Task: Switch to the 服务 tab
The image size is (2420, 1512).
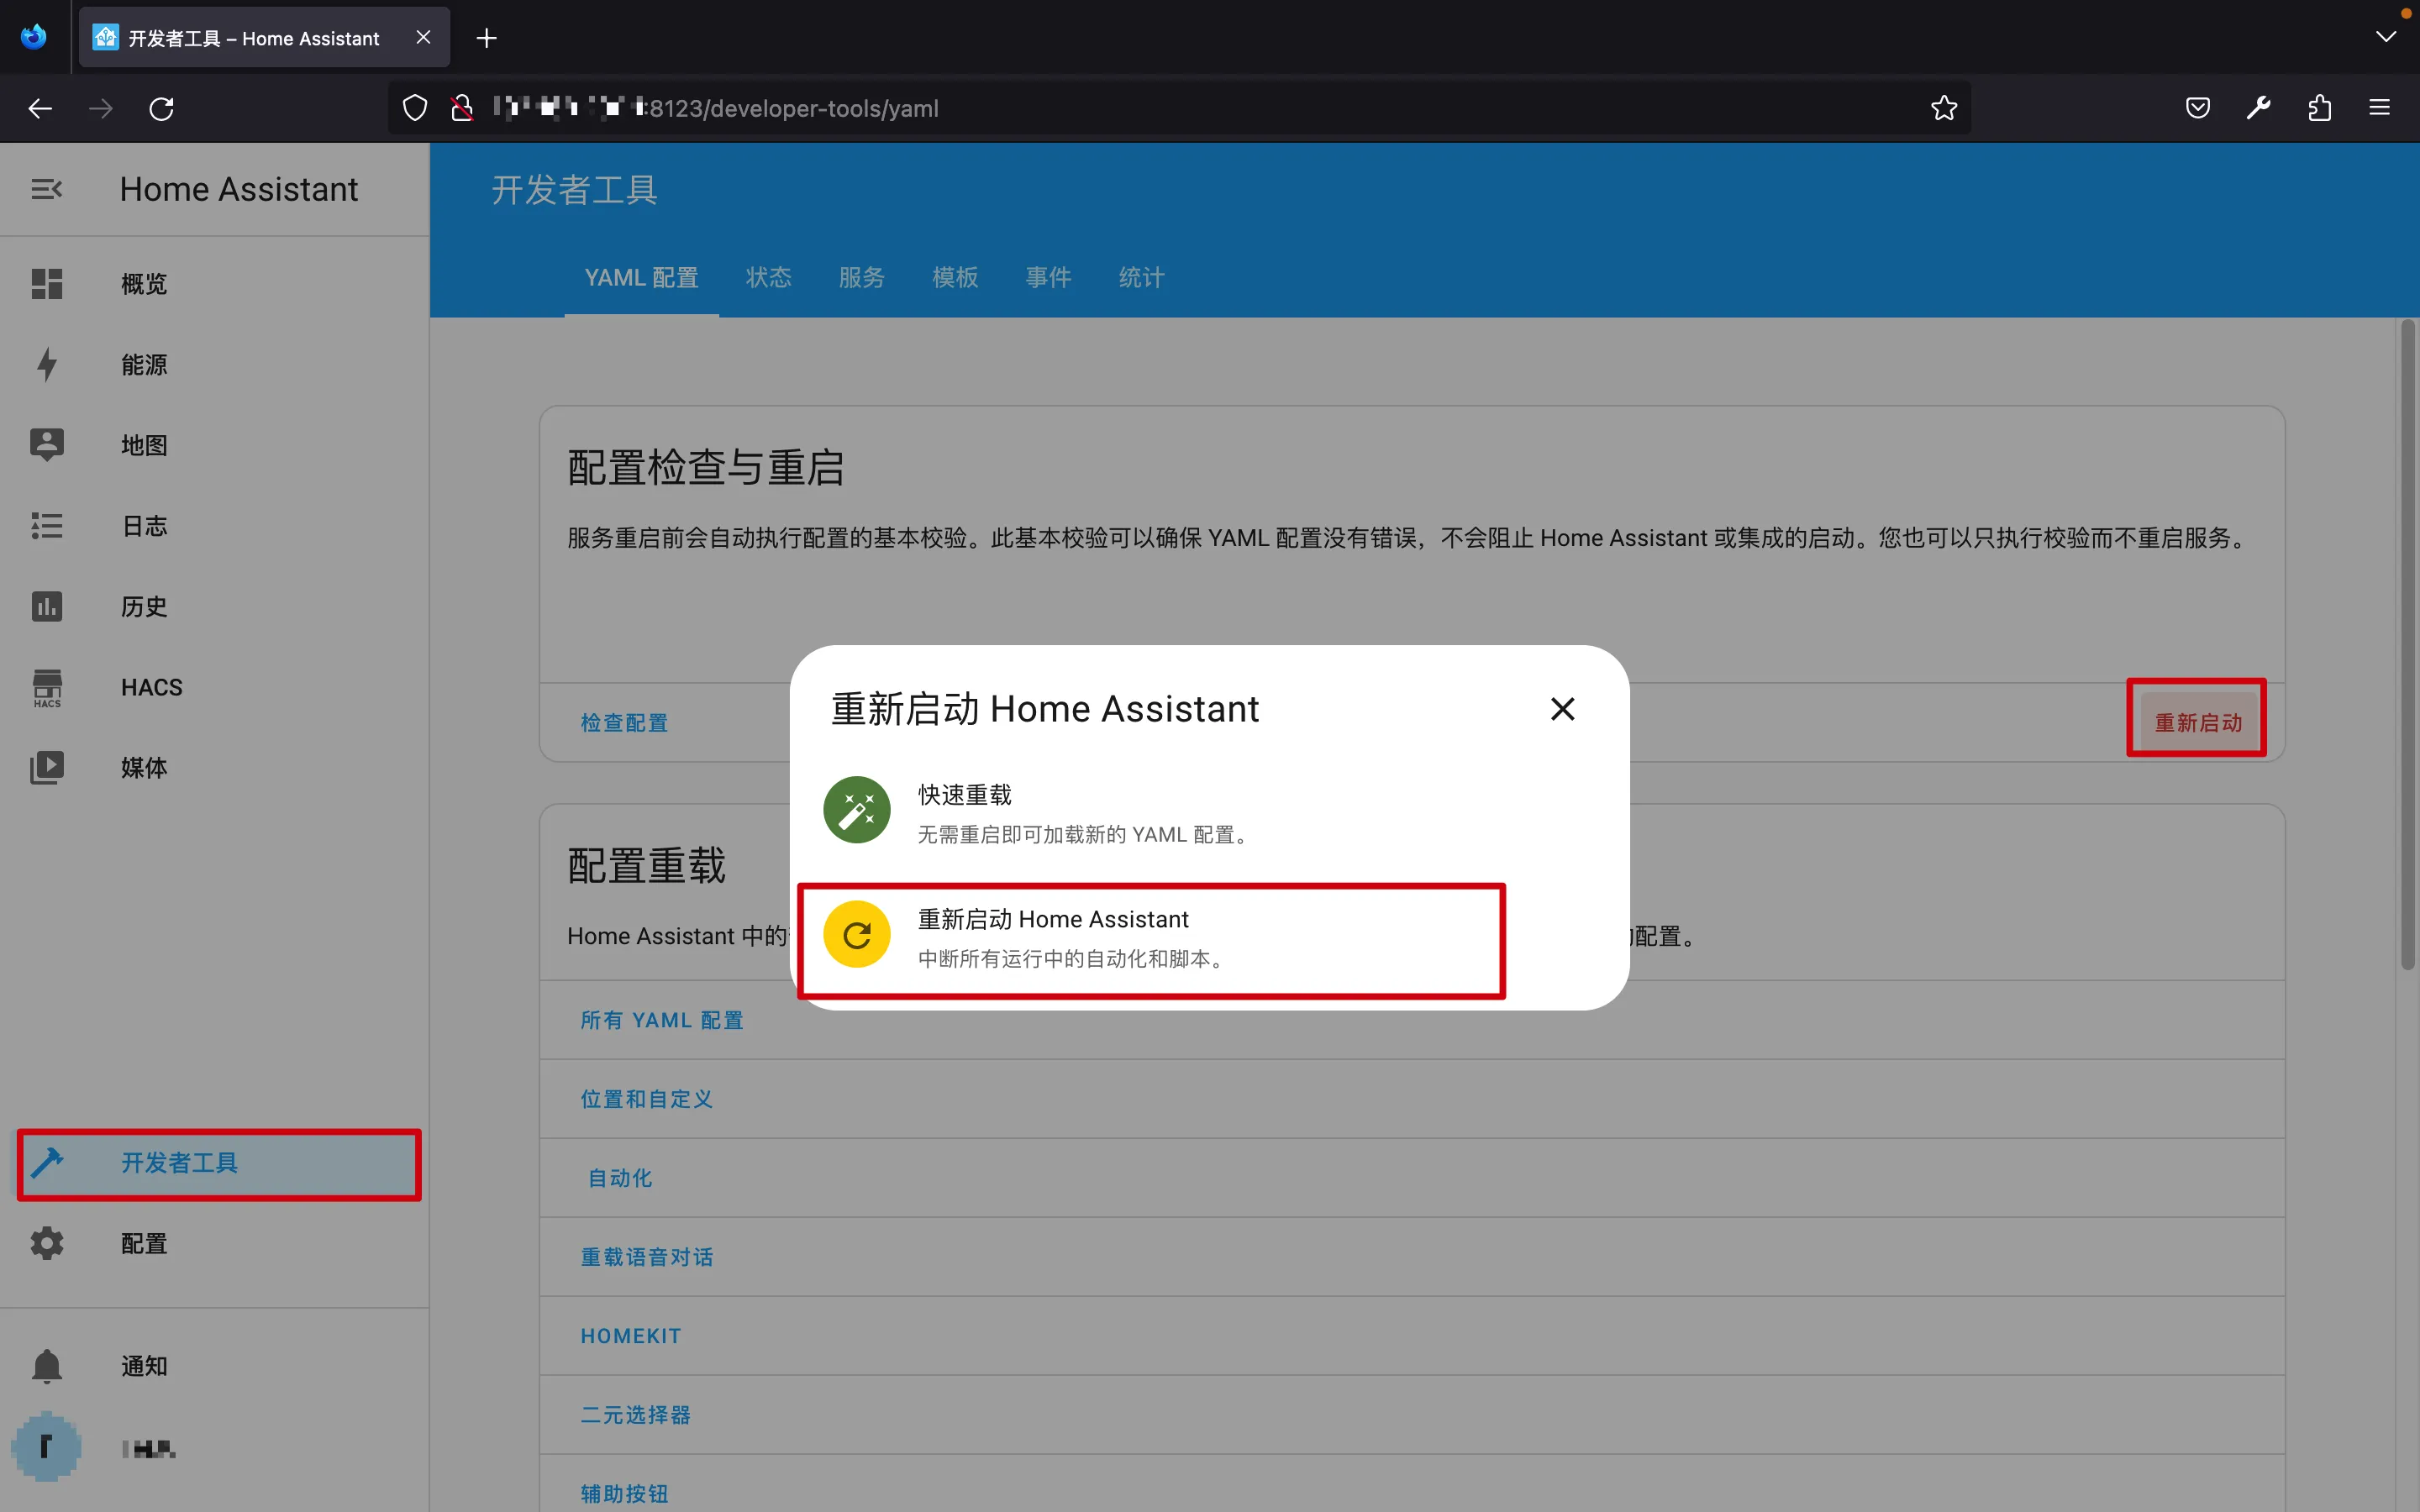Action: (861, 277)
